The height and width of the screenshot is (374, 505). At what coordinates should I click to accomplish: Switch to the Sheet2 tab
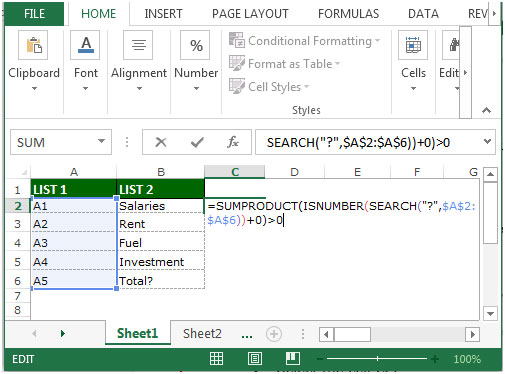[202, 333]
